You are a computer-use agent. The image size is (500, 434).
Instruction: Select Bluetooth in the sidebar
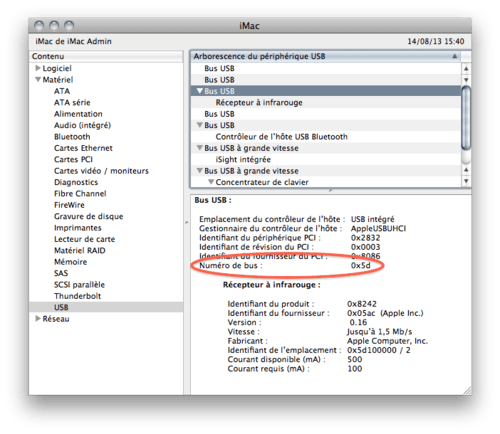72,137
